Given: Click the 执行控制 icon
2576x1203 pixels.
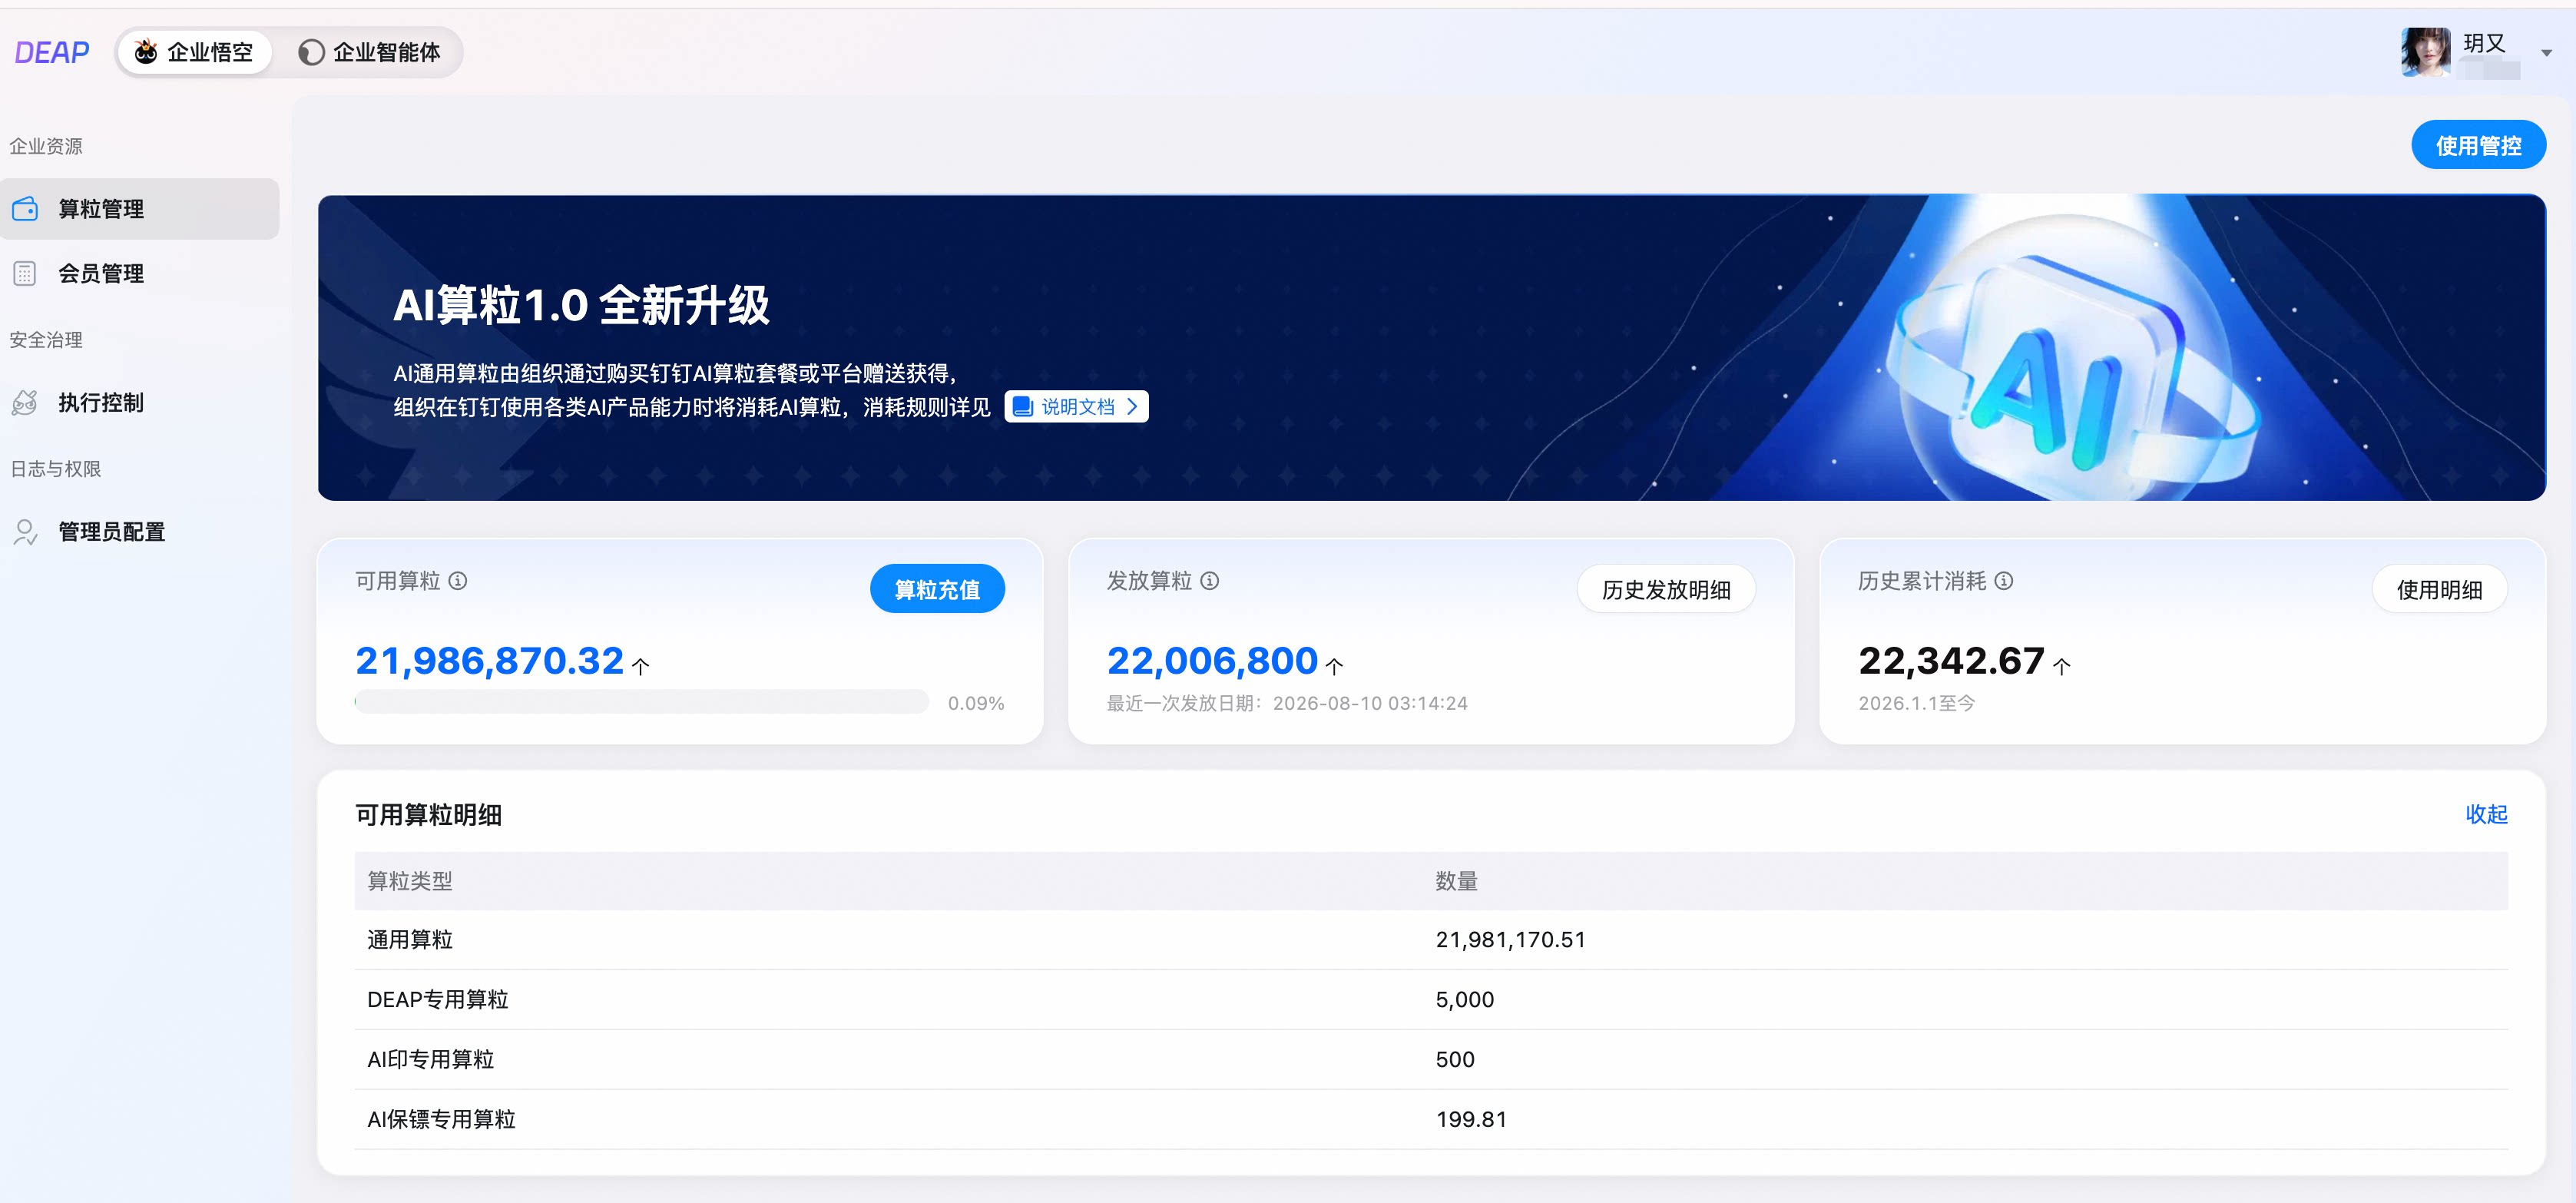Looking at the screenshot, I should pos(25,402).
